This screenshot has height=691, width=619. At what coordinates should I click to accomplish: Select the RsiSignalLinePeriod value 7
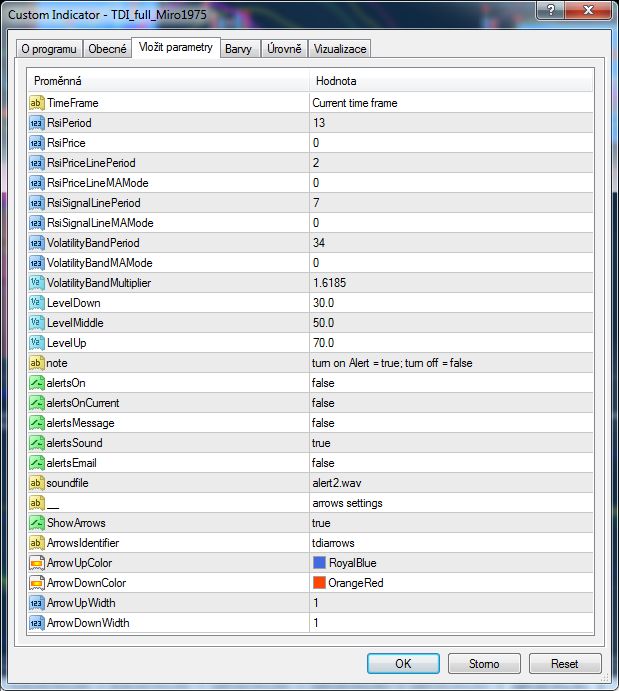pos(316,203)
